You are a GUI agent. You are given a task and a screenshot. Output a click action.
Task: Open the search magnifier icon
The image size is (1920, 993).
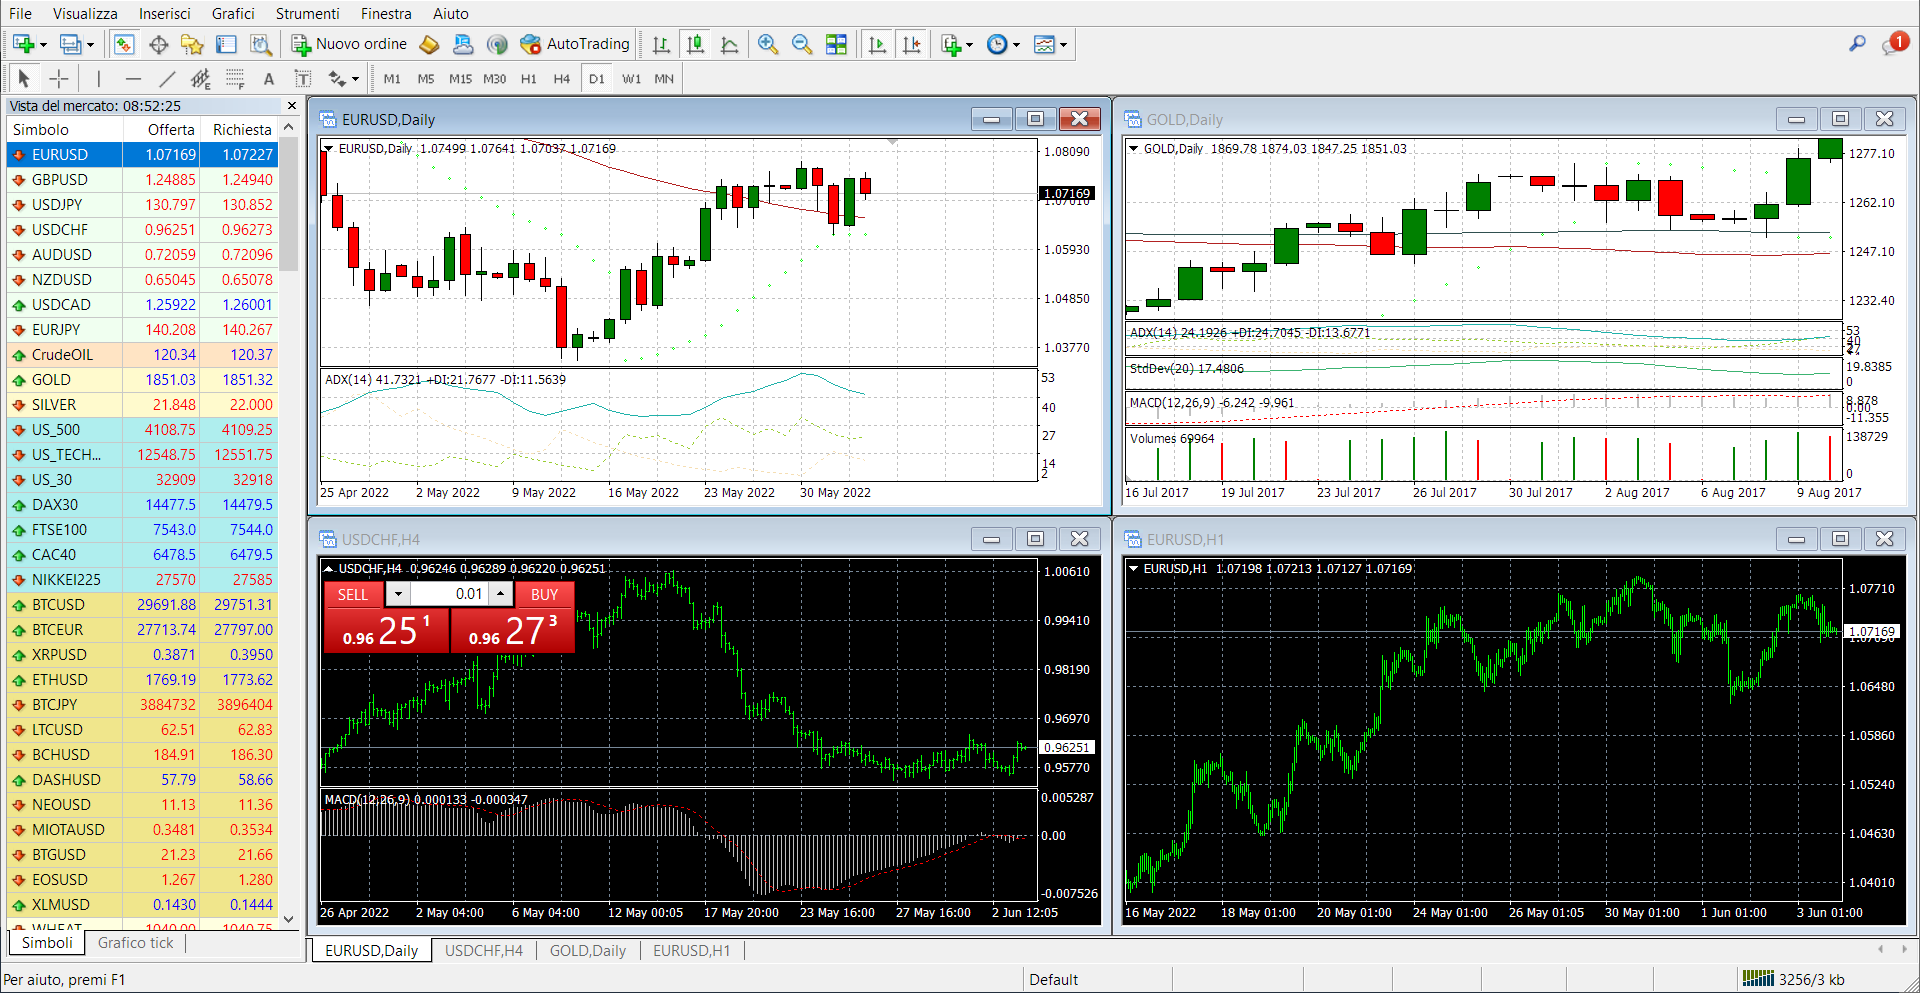point(1857,44)
